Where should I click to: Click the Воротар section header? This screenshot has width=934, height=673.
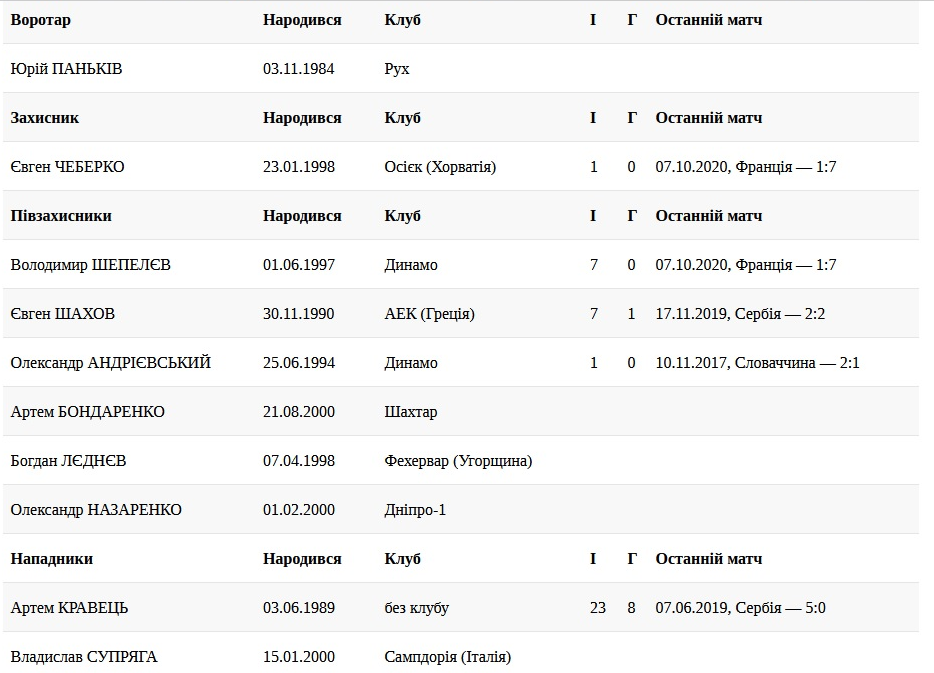click(x=40, y=20)
